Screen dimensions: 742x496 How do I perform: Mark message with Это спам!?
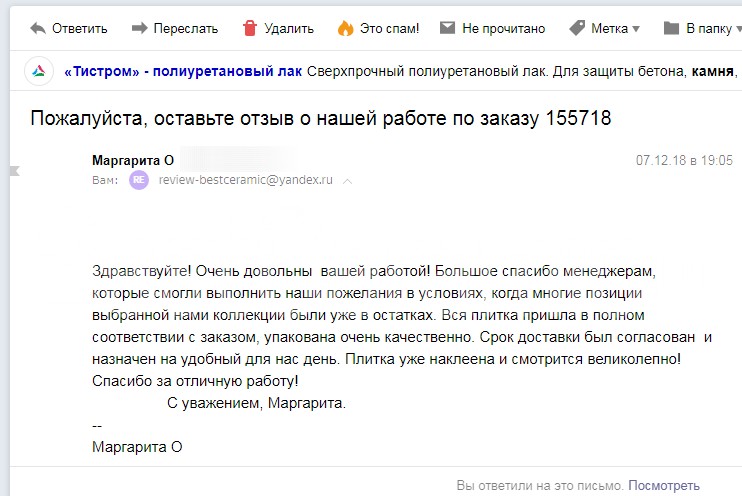(389, 28)
